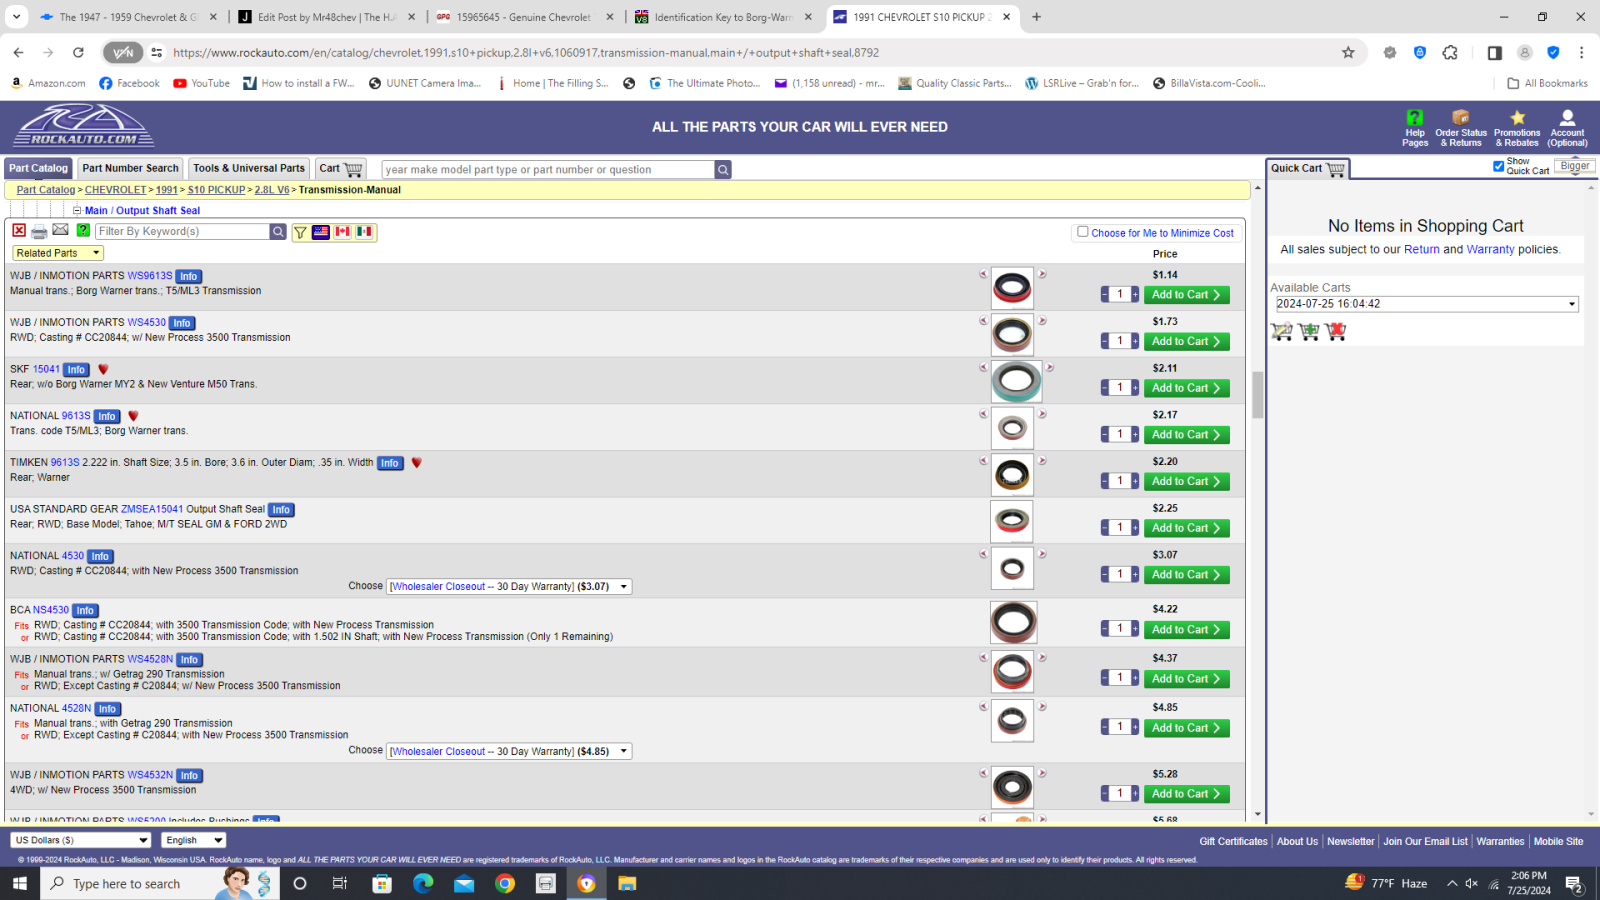The width and height of the screenshot is (1600, 900).
Task: Increase quantity for the $1.14 WS9613S seal
Action: point(1135,294)
